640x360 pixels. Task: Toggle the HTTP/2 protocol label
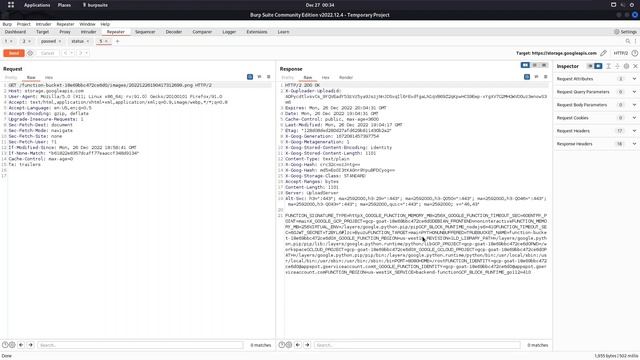click(620, 53)
